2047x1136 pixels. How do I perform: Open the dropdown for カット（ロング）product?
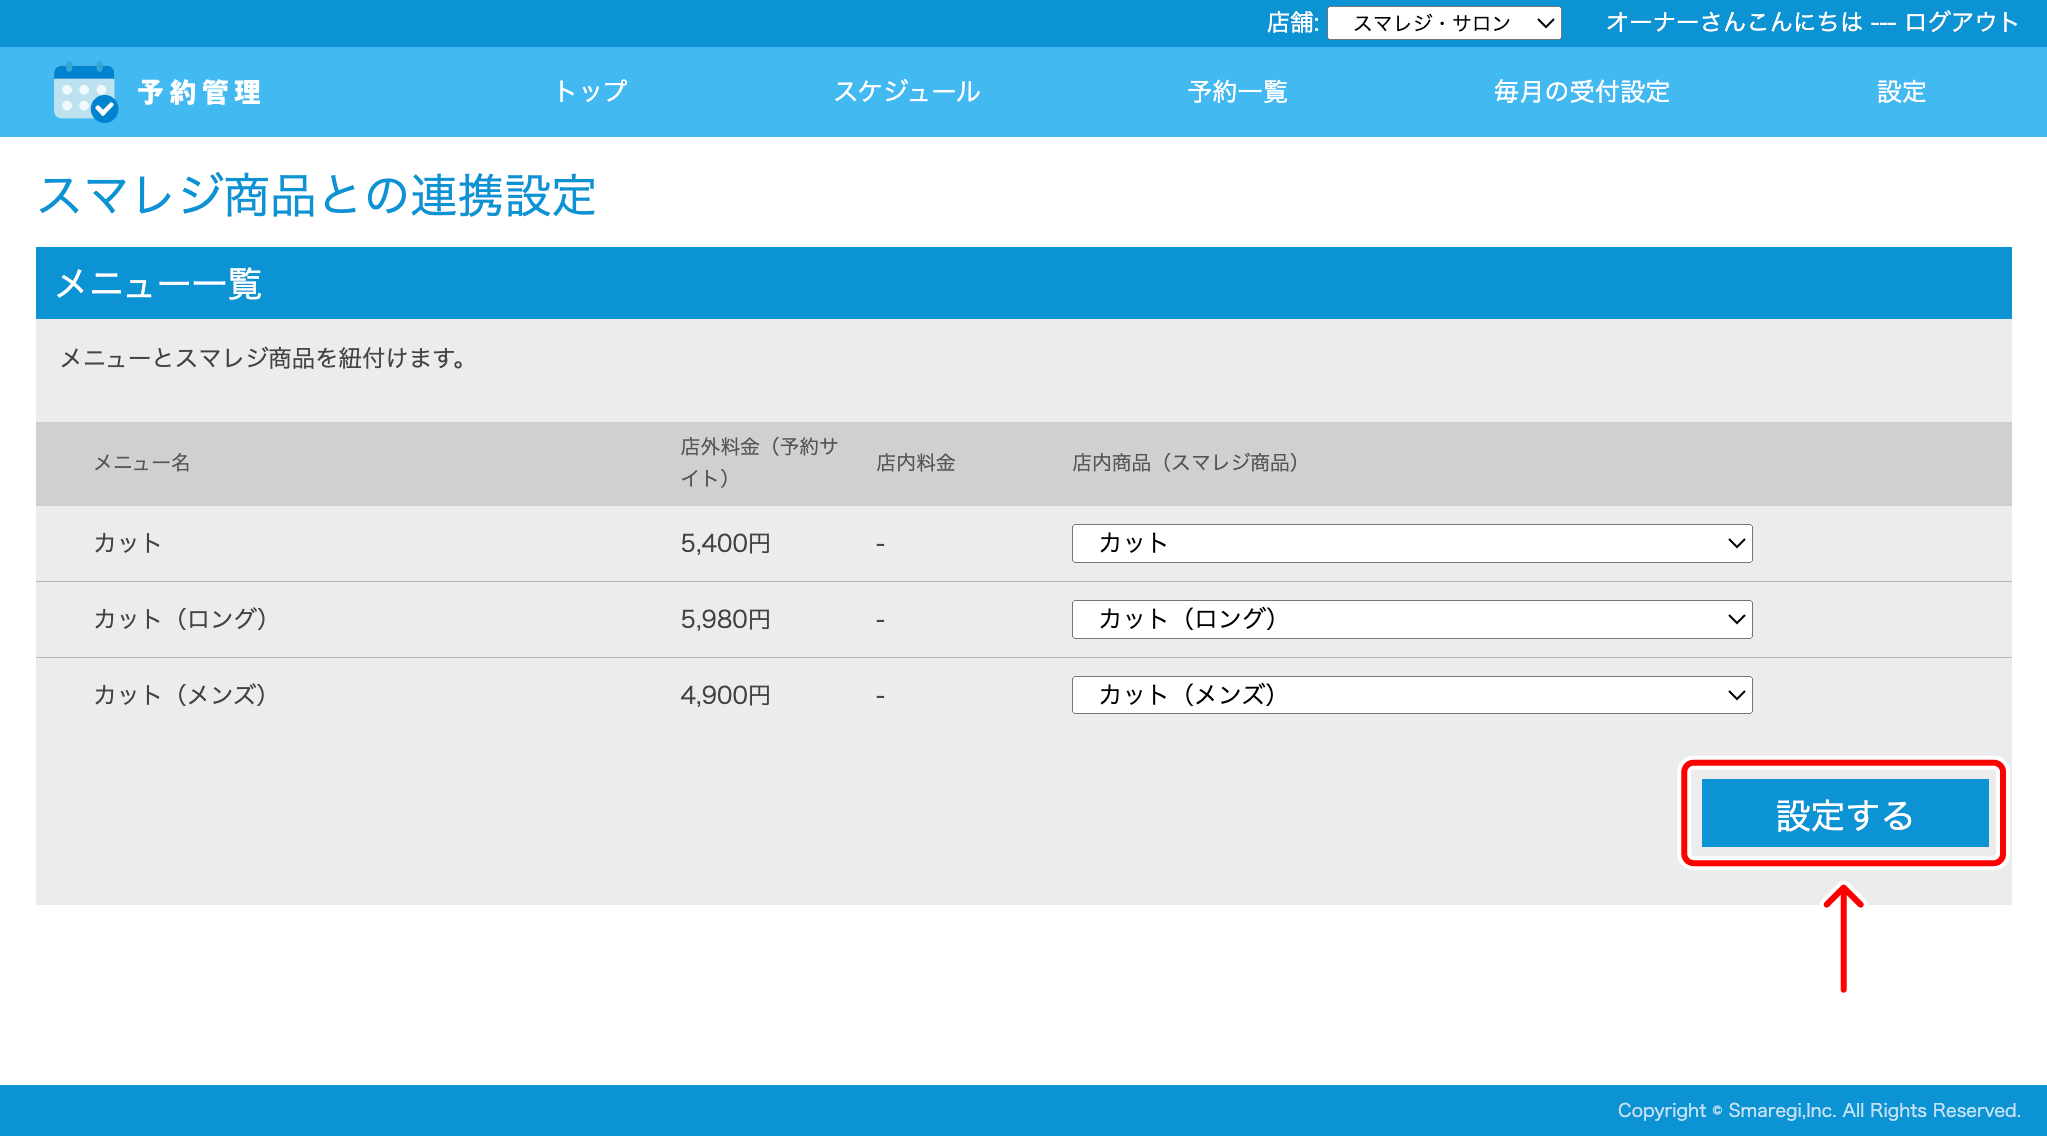[1410, 619]
